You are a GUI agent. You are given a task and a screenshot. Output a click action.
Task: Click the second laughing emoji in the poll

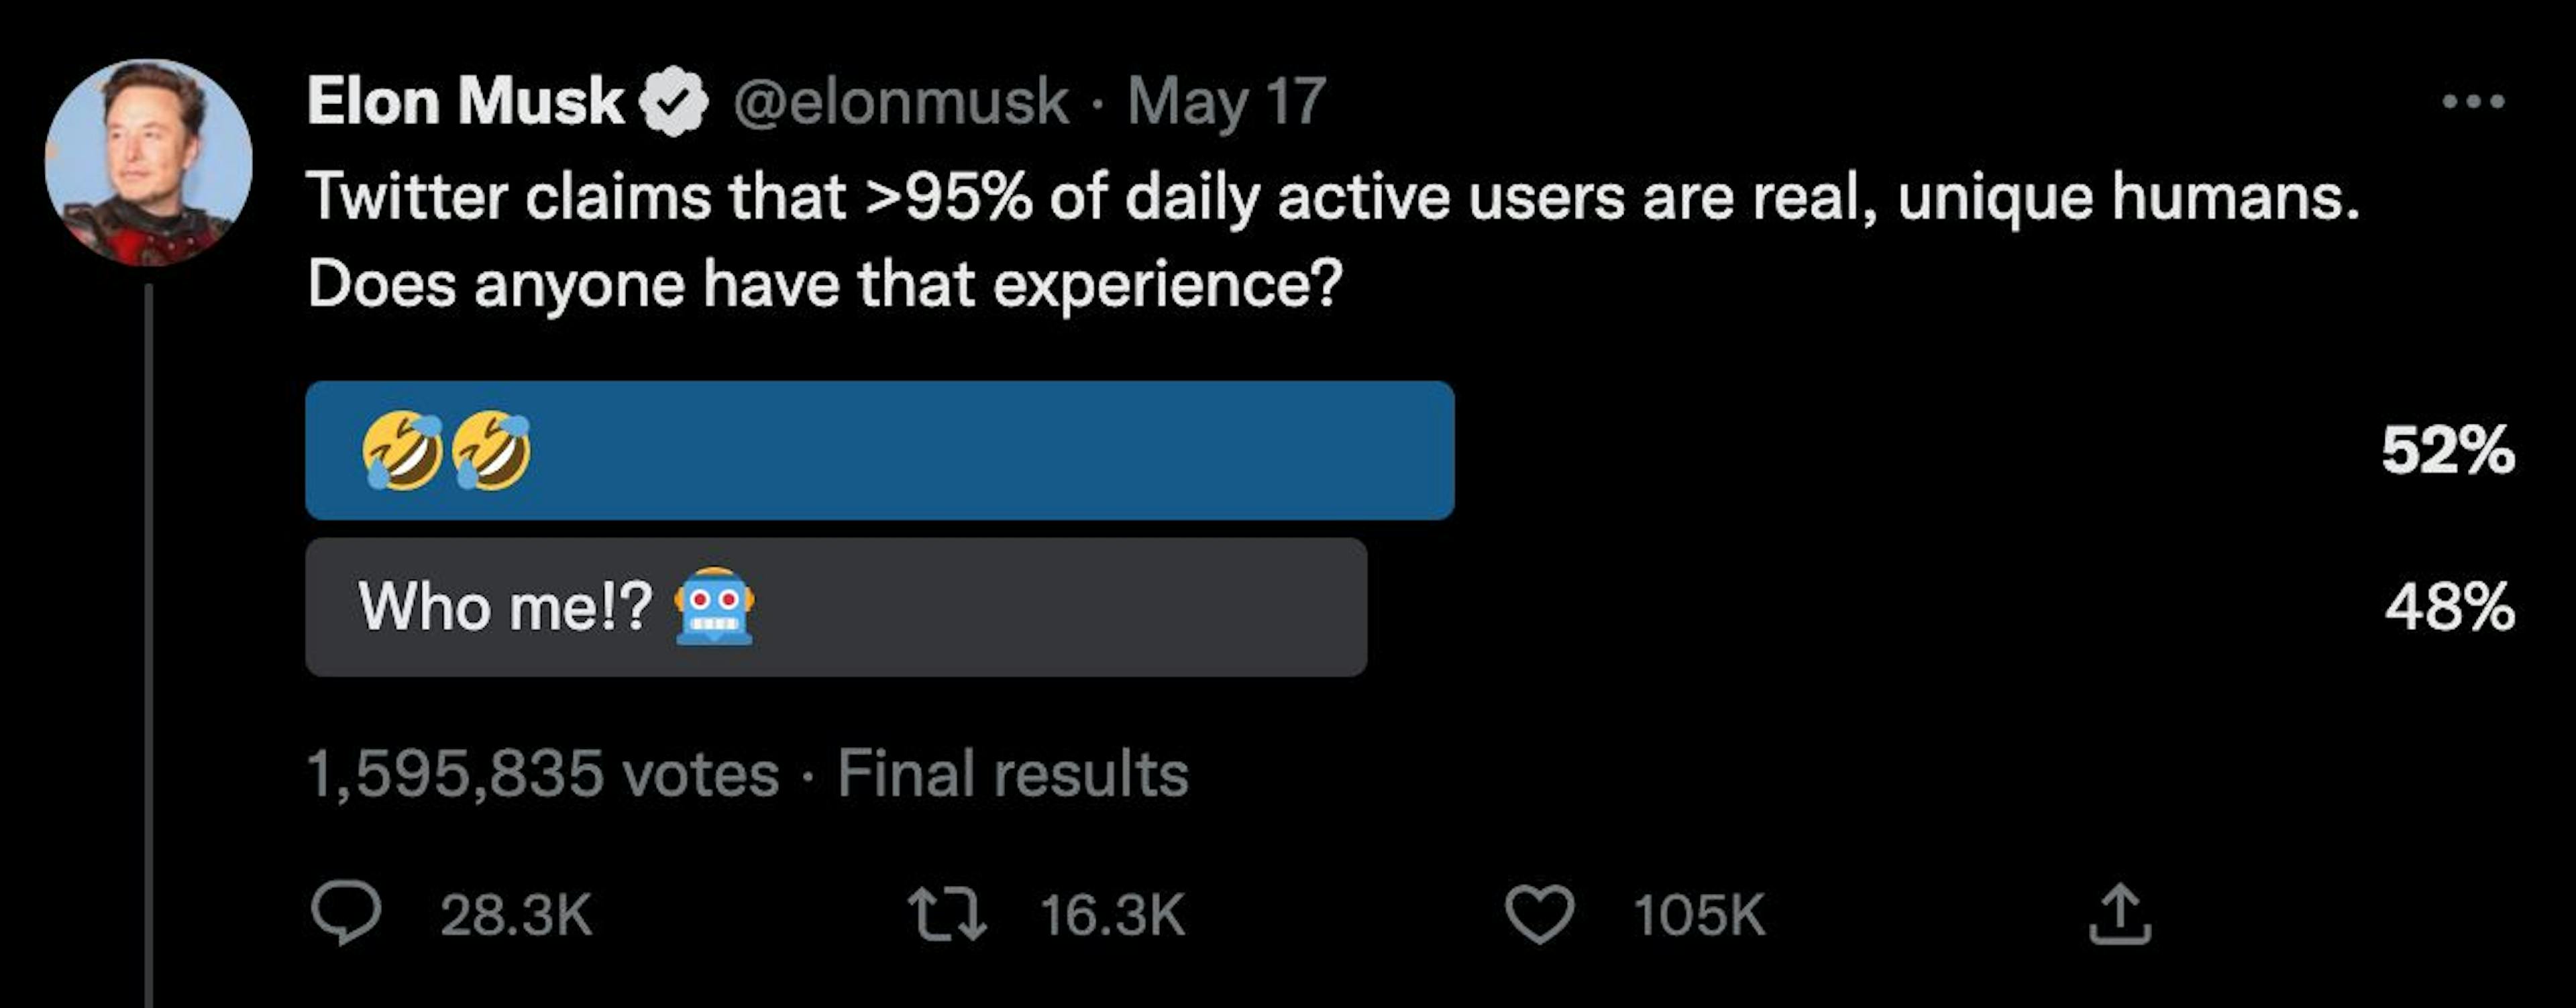coord(492,451)
